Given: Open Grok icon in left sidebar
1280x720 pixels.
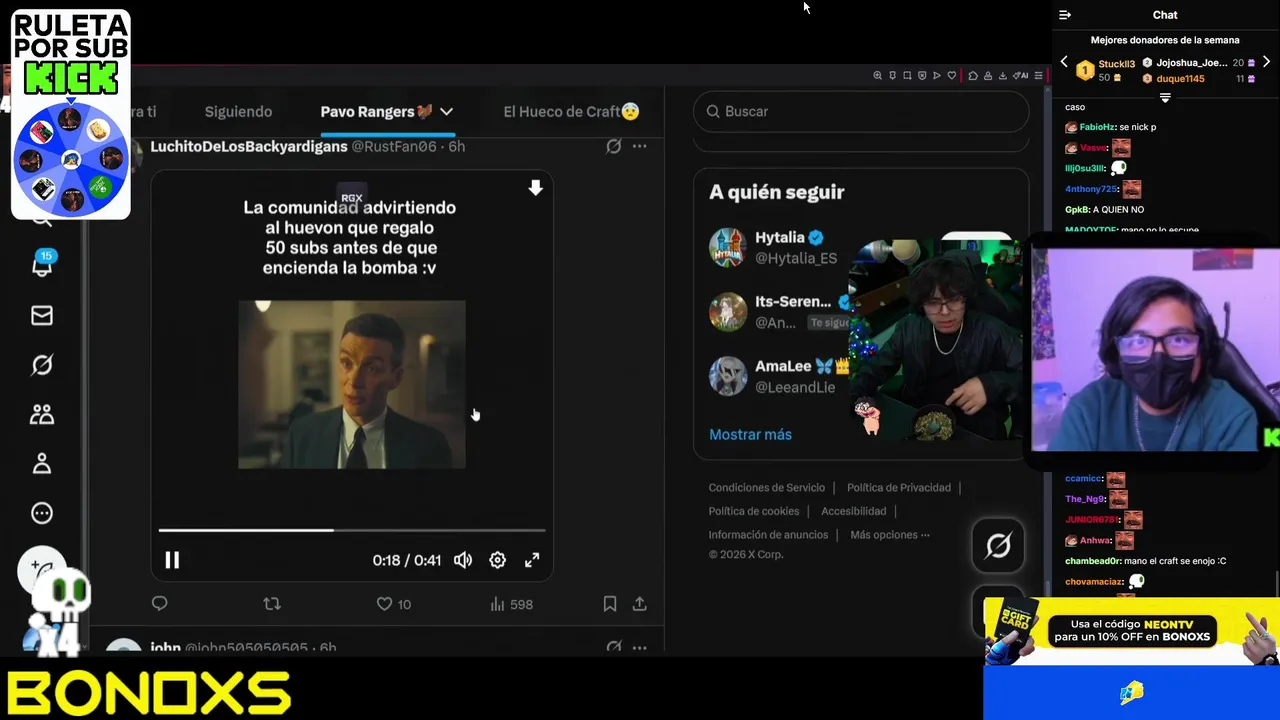Looking at the screenshot, I should [42, 365].
